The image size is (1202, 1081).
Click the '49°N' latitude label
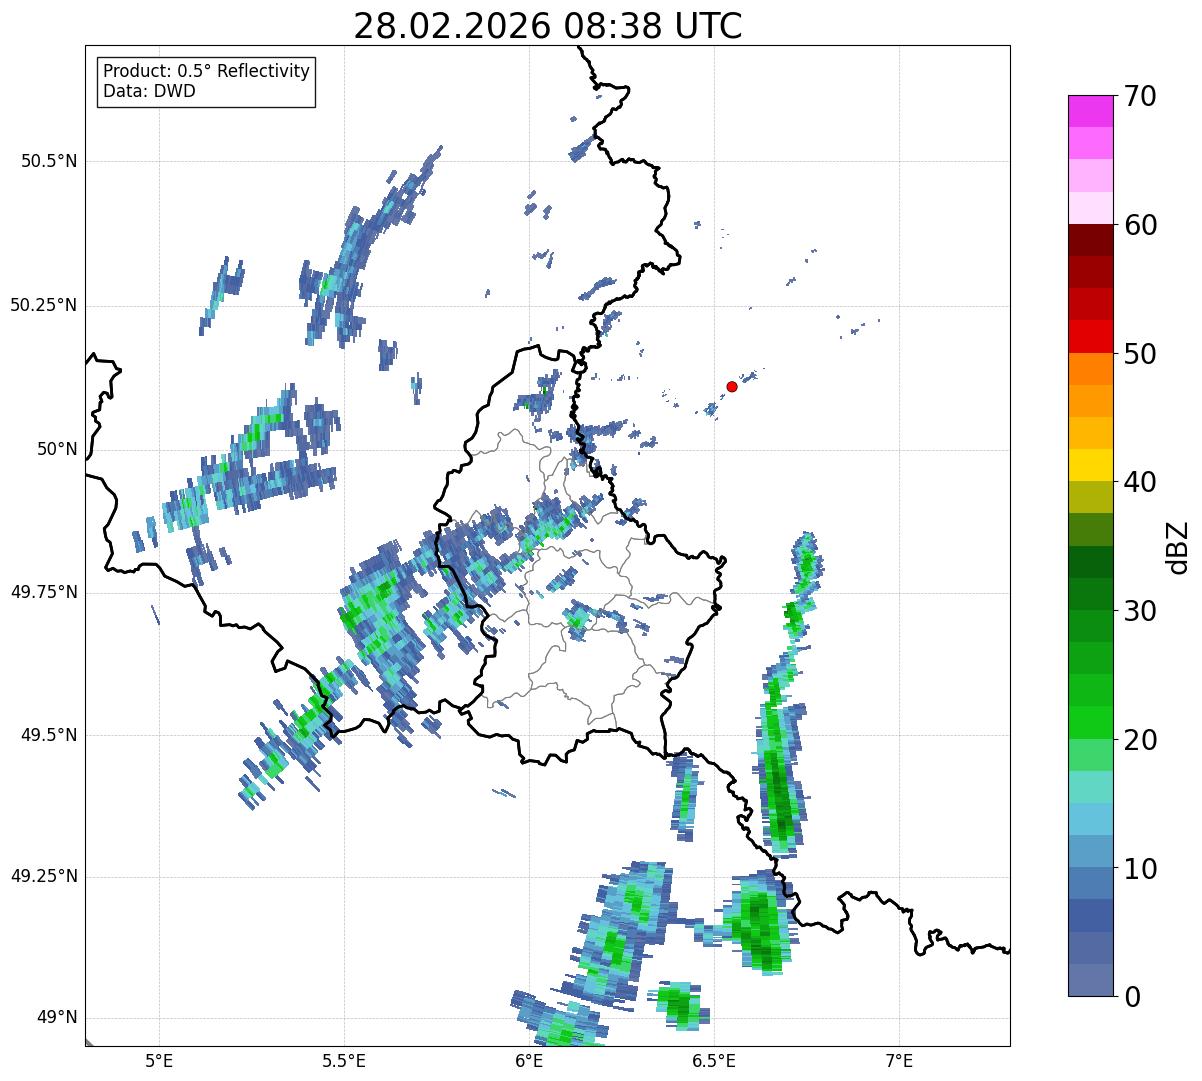(x=57, y=1018)
